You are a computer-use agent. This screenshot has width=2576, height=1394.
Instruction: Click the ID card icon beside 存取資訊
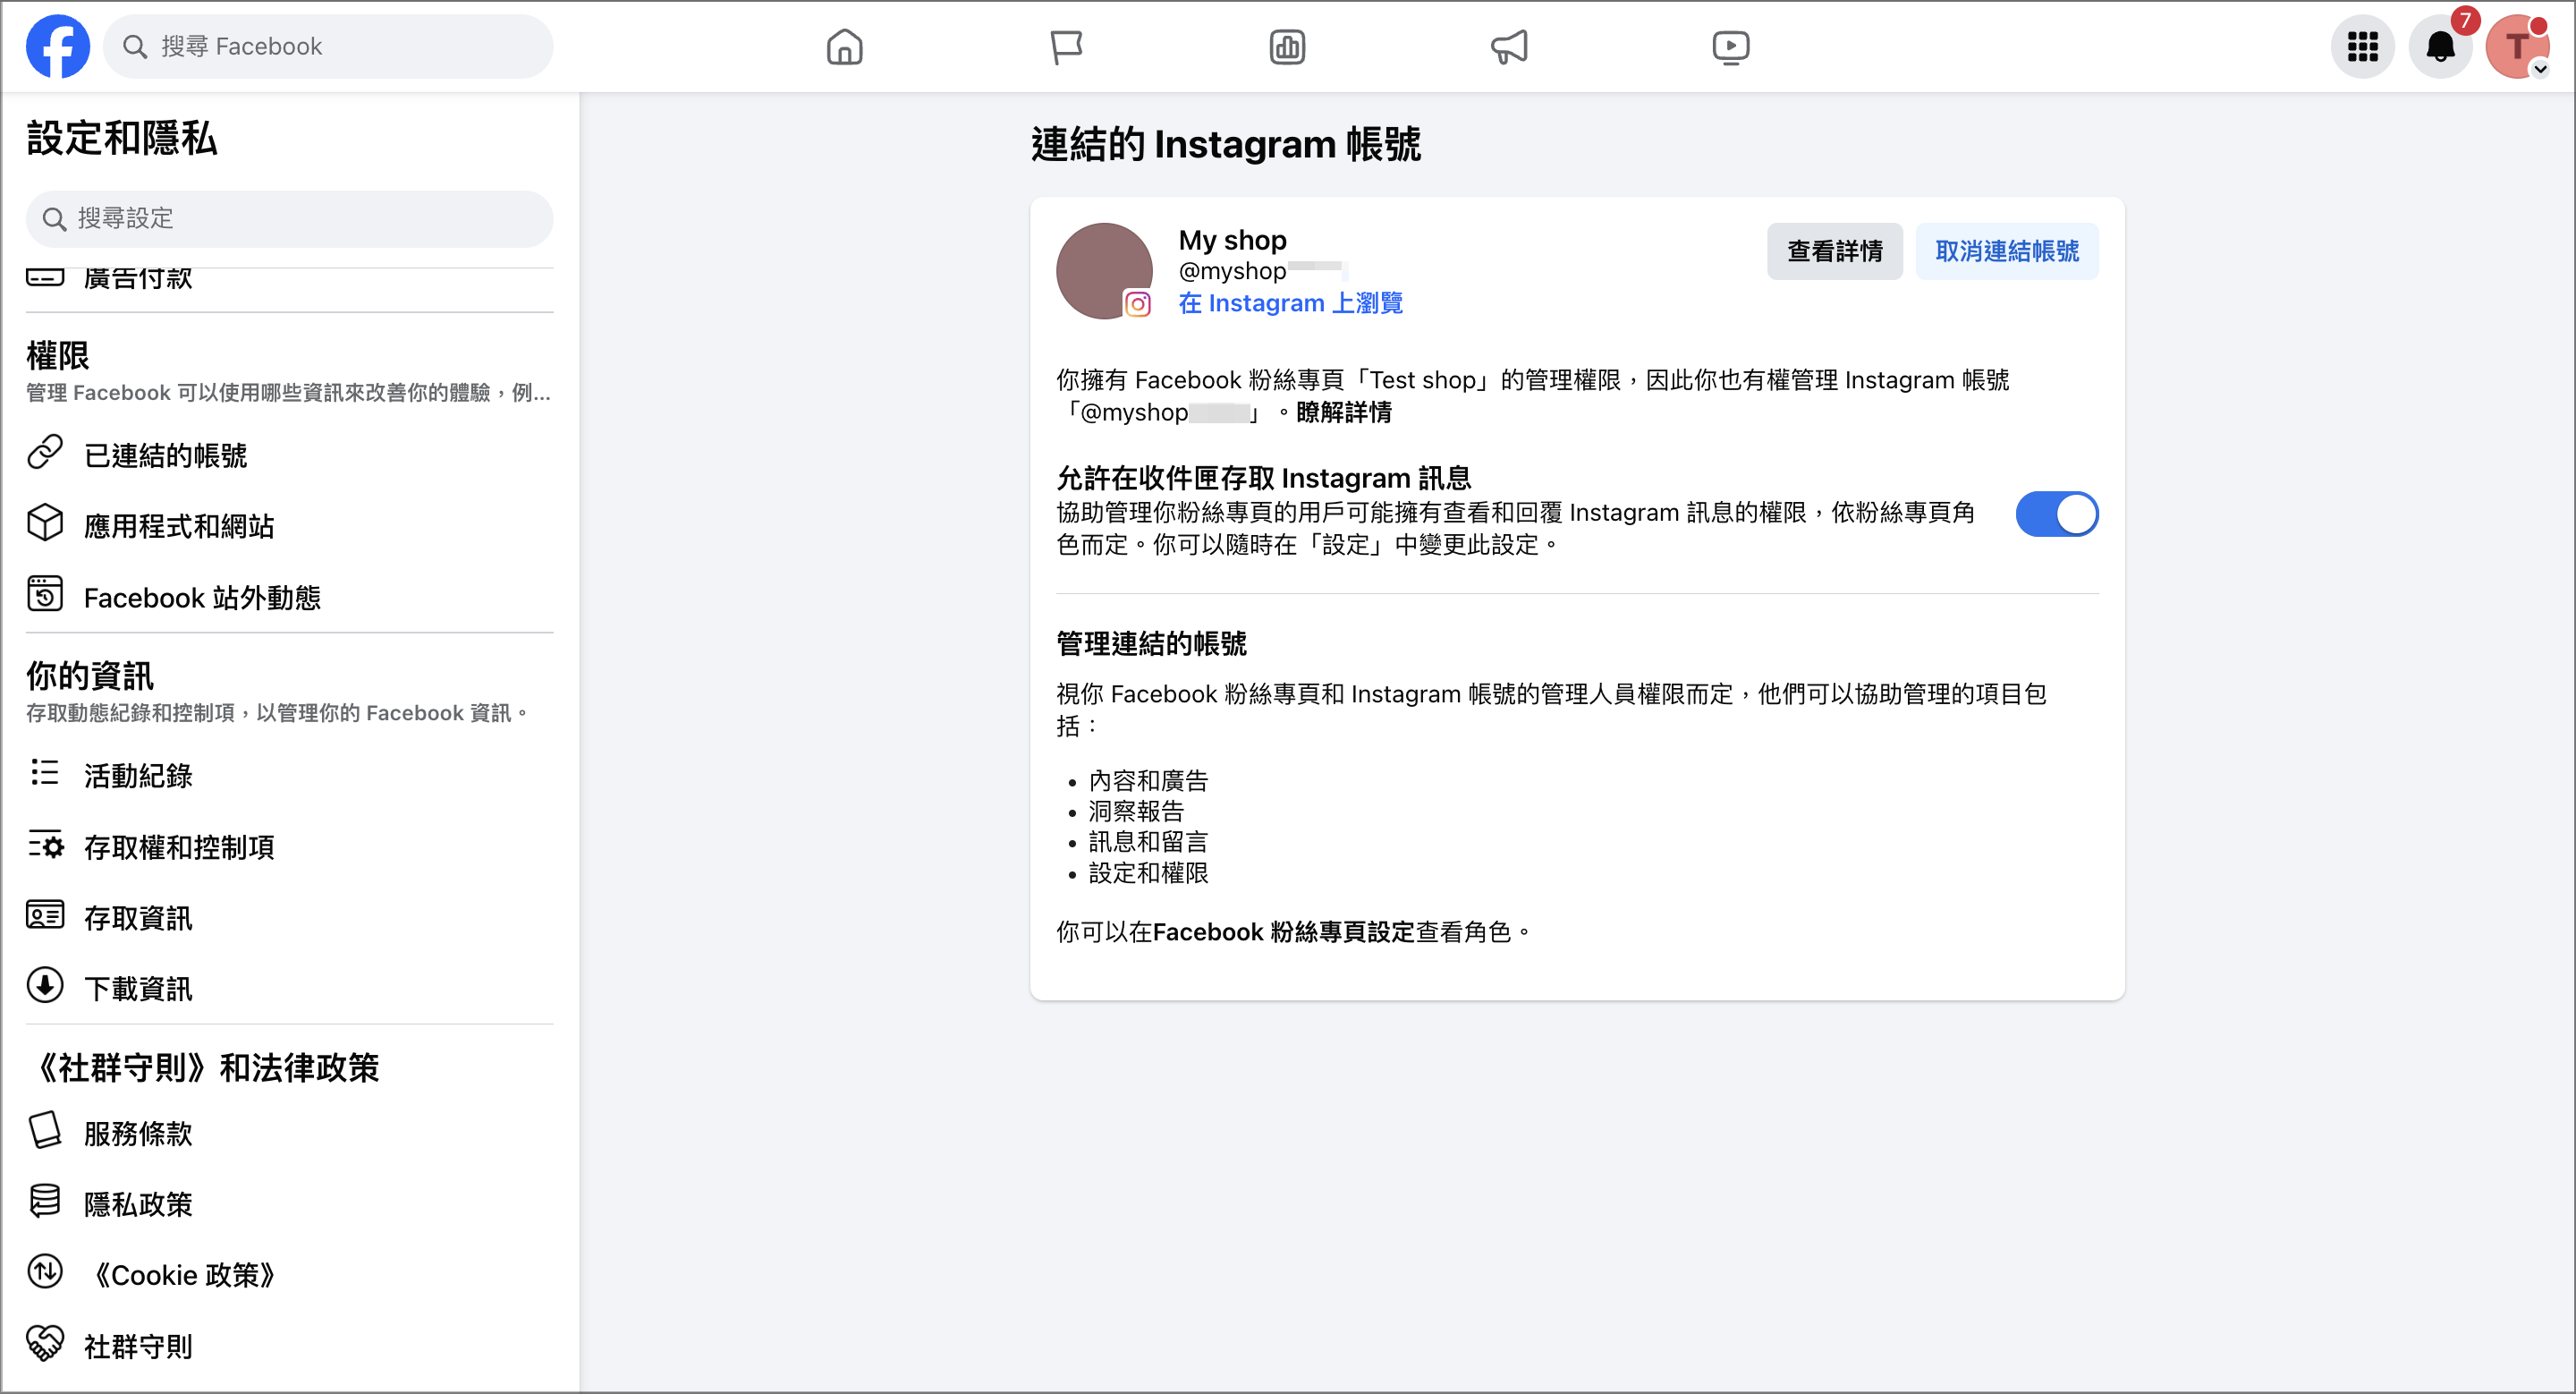pos(45,916)
